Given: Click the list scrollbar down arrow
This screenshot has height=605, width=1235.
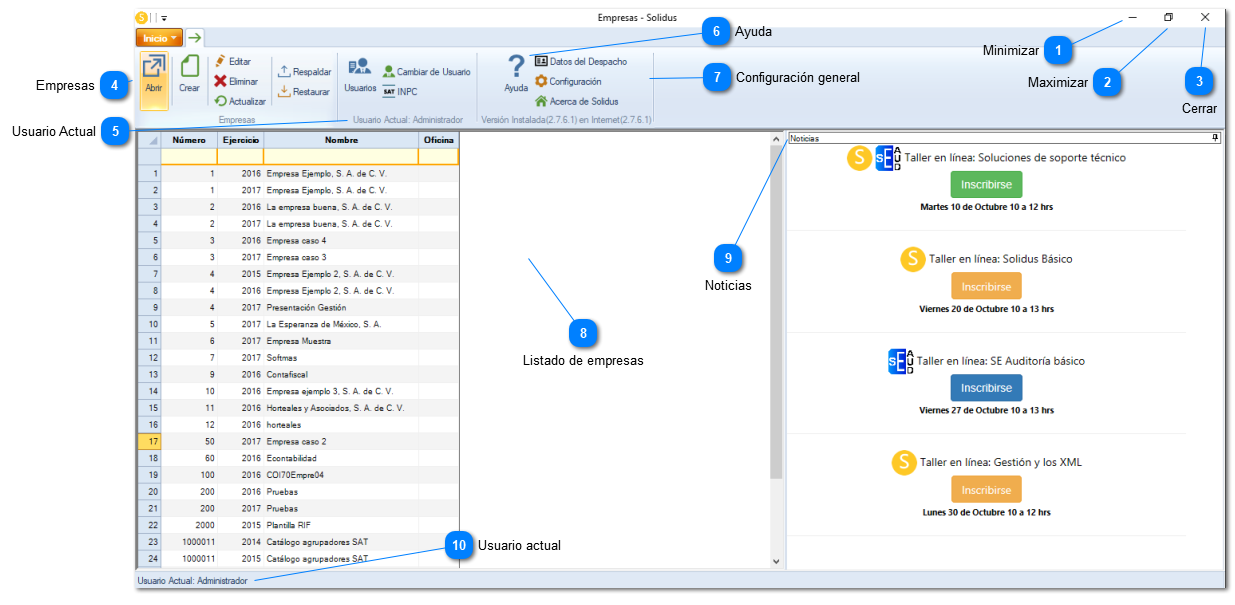Looking at the screenshot, I should [x=776, y=562].
